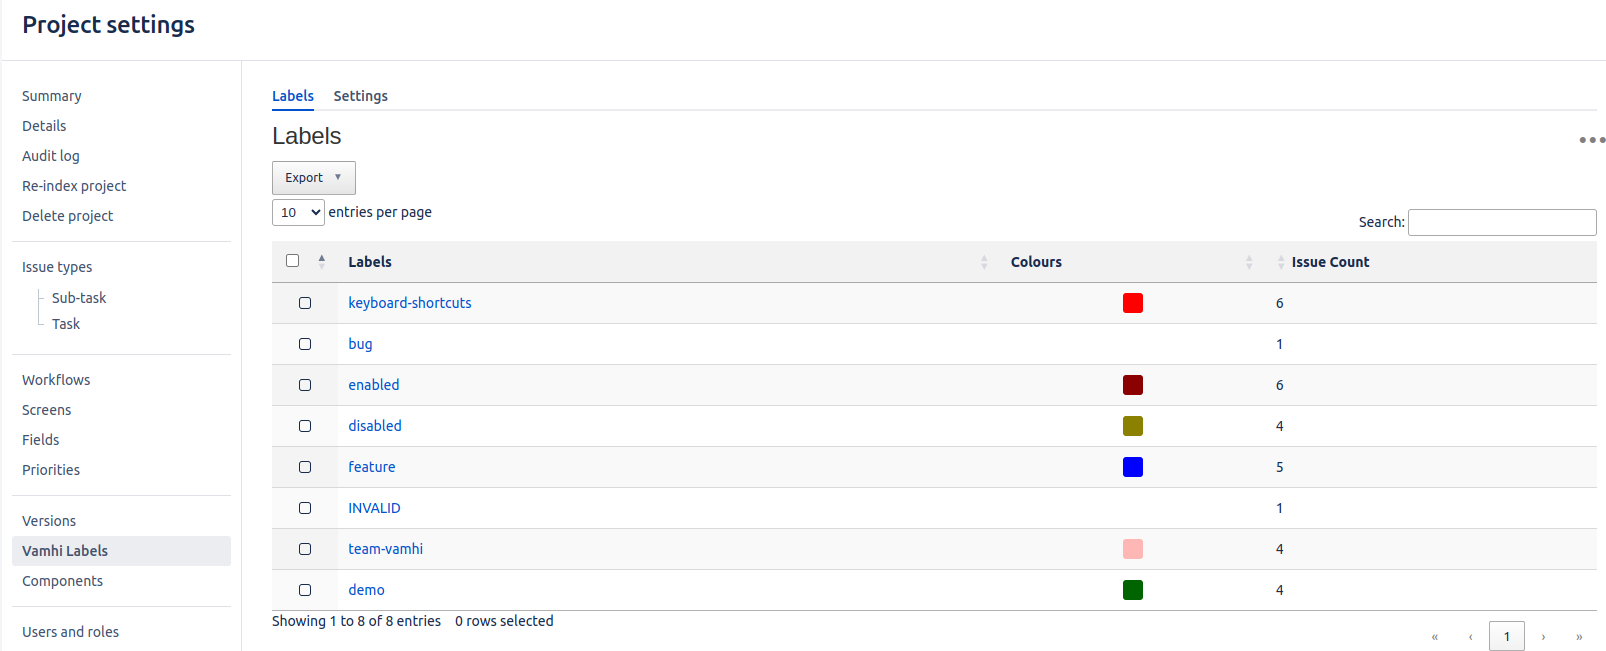Open the Audit log page
This screenshot has height=651, width=1606.
51,156
